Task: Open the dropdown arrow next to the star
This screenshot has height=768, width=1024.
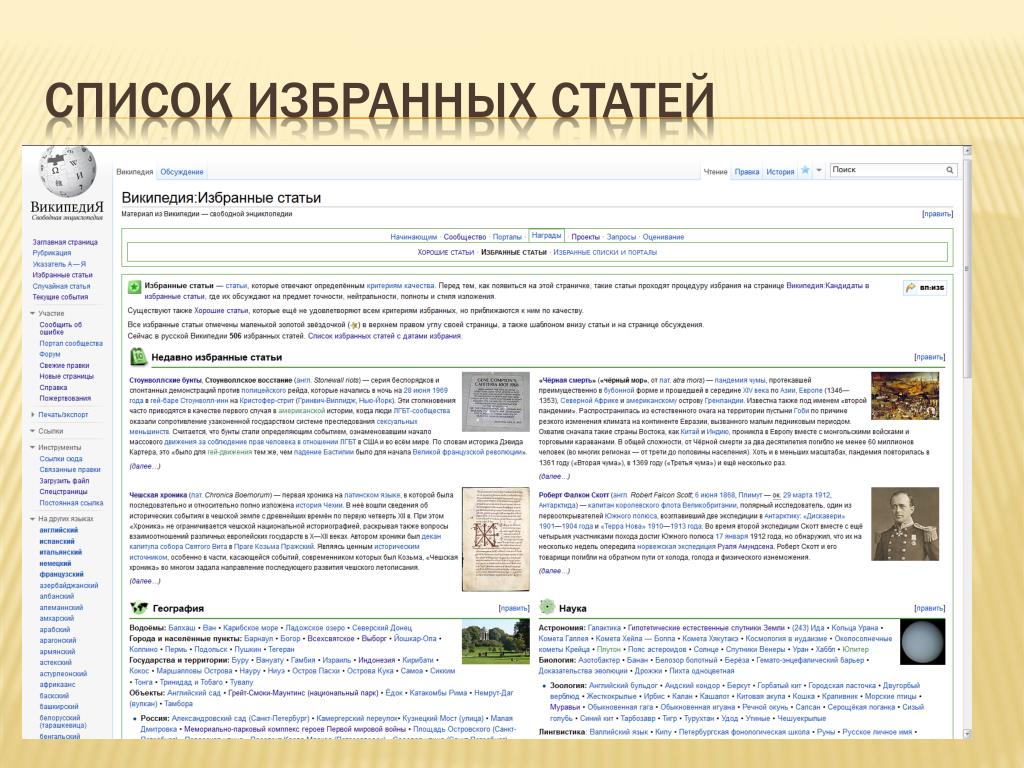Action: pos(818,170)
